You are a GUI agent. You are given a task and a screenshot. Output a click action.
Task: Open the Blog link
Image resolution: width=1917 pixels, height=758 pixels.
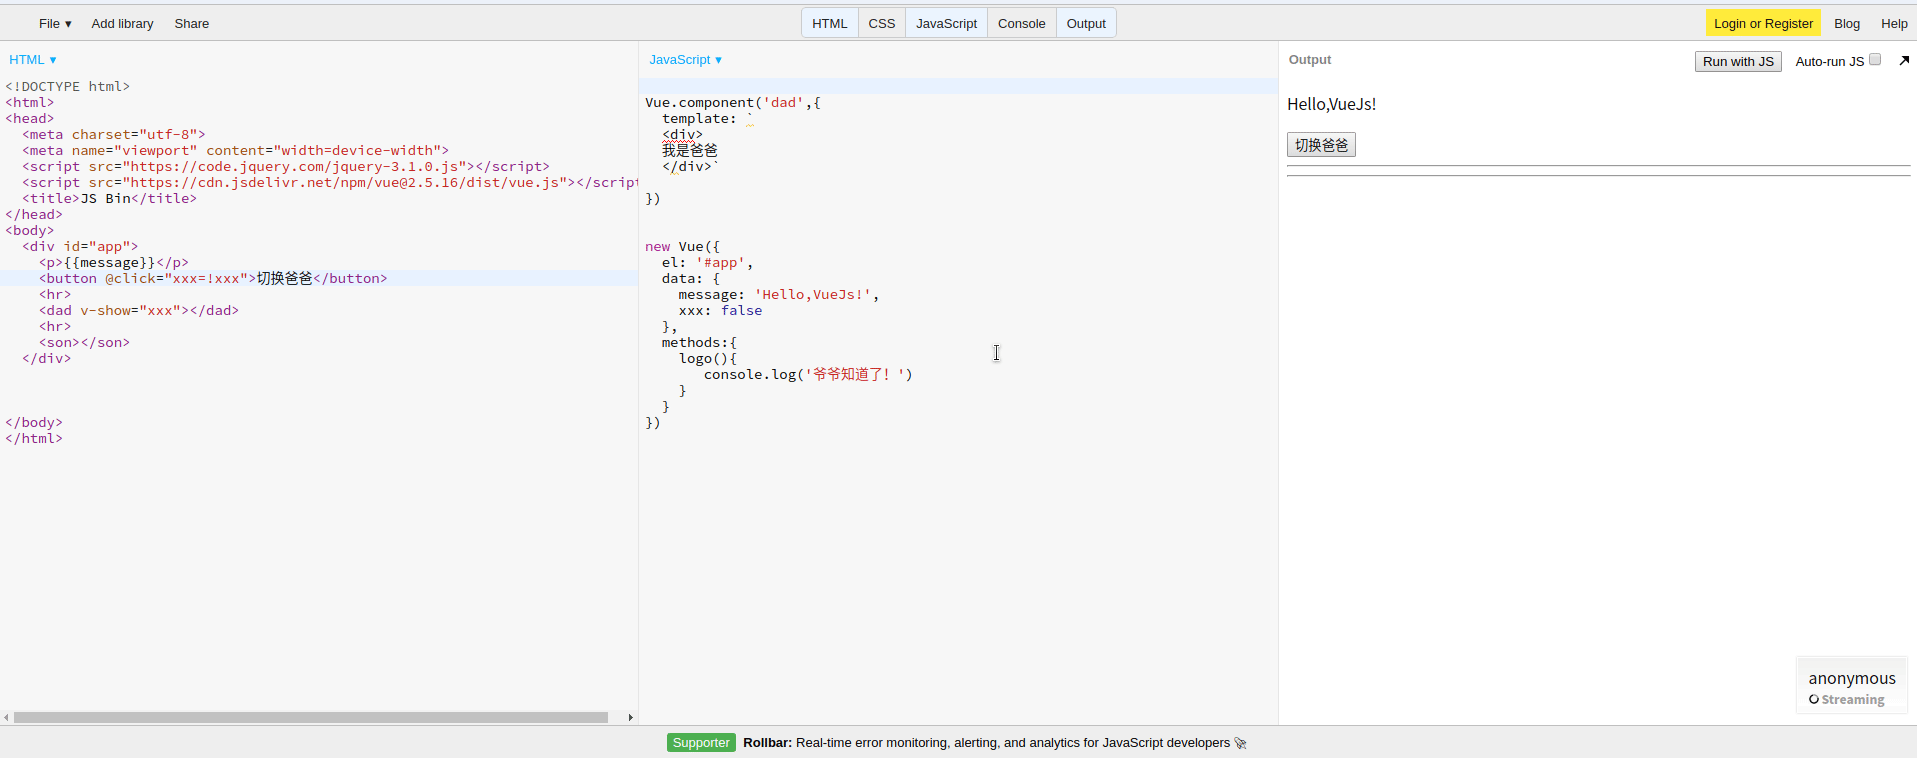point(1846,23)
